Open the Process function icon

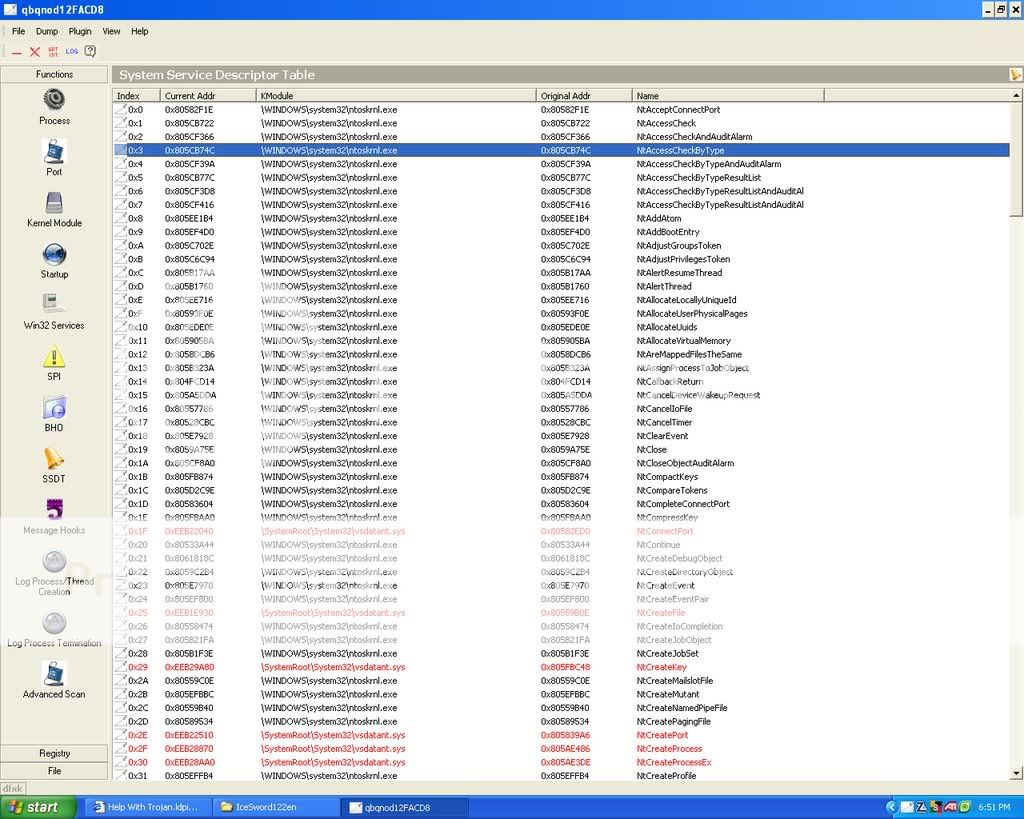click(54, 100)
